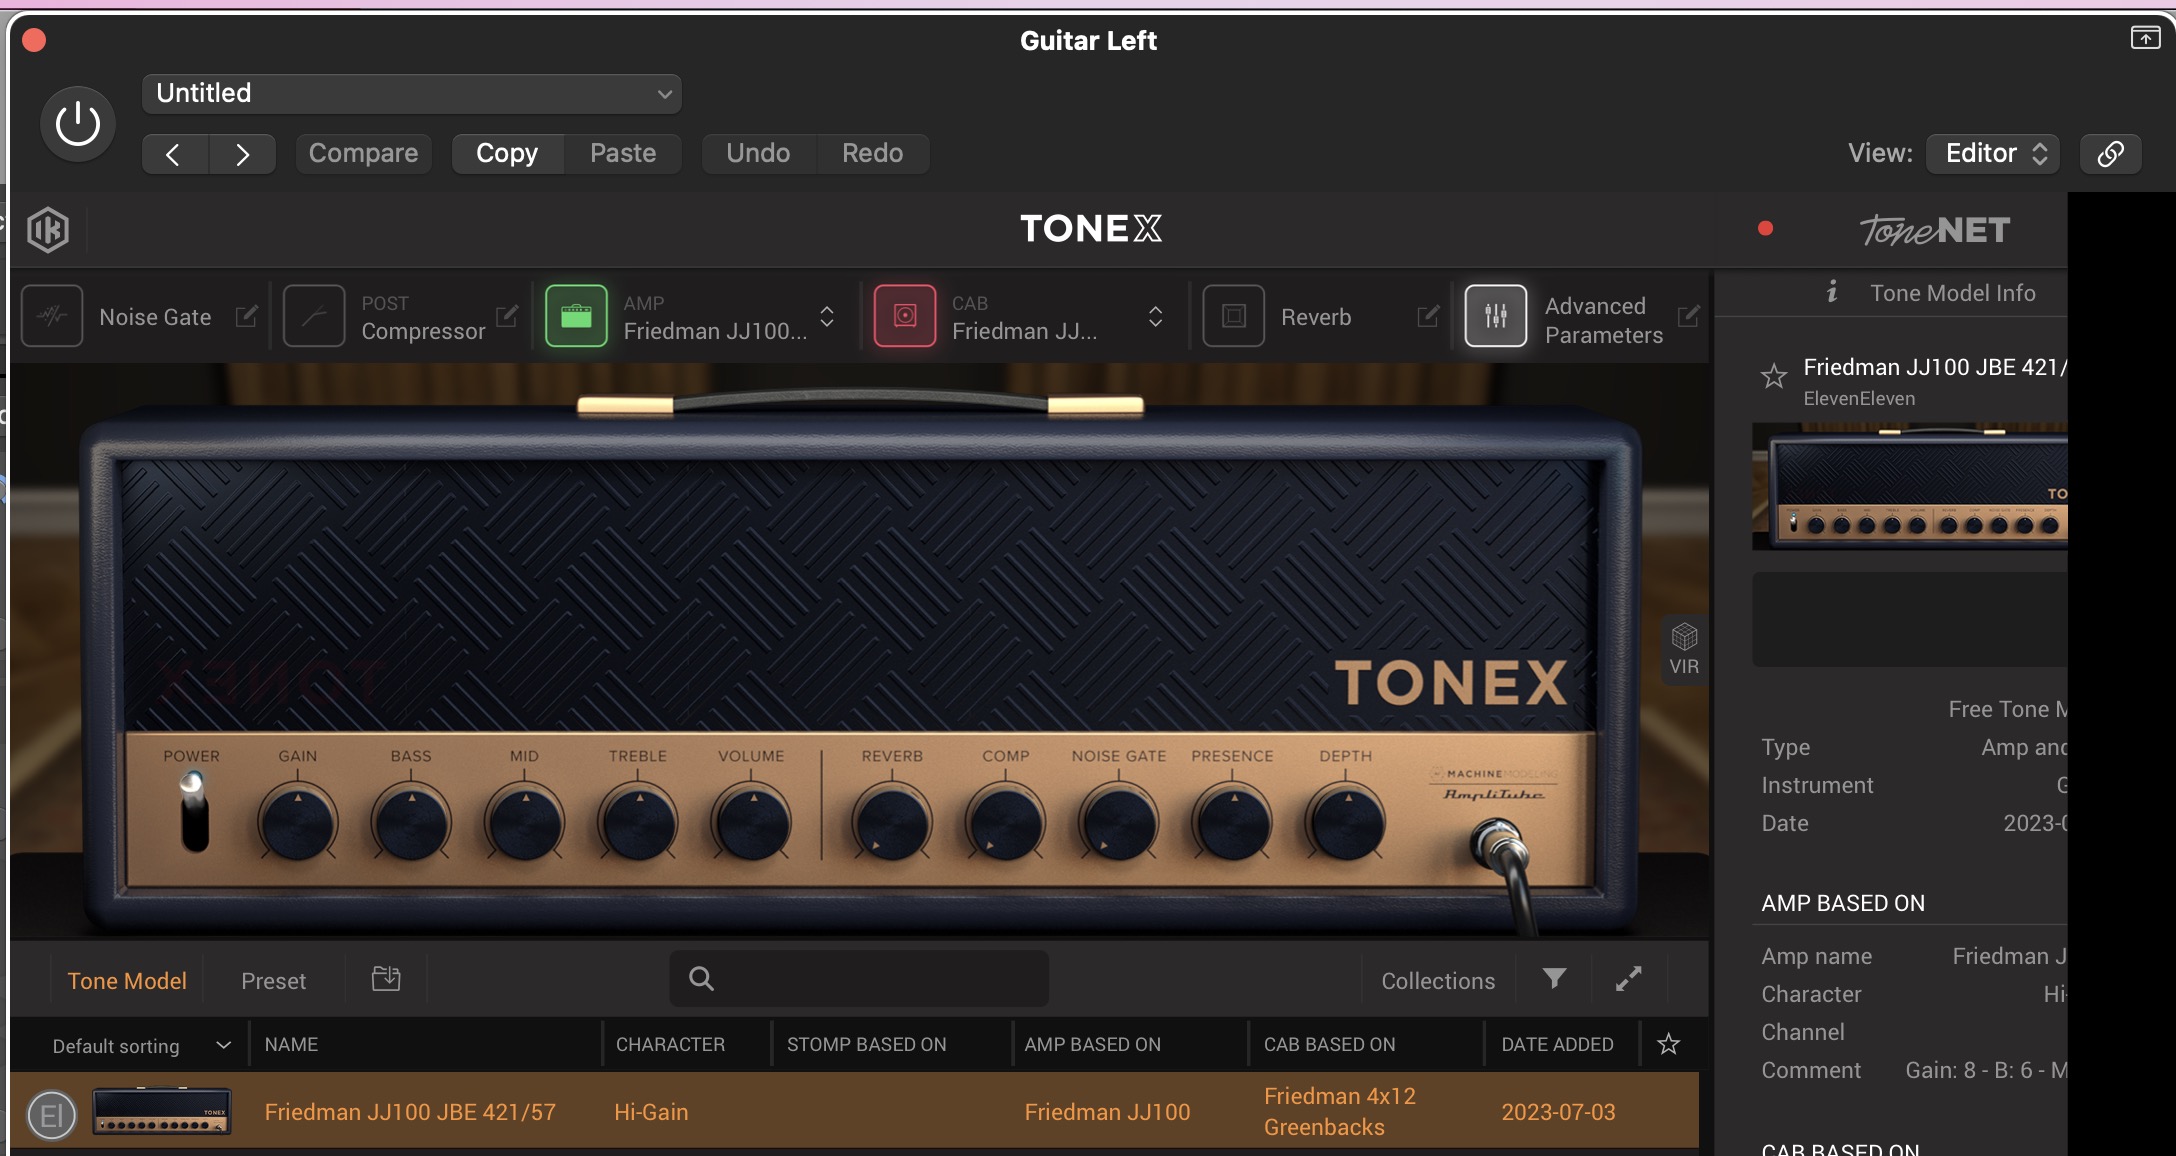
Task: Open the Untitled preset dropdown
Action: coord(412,94)
